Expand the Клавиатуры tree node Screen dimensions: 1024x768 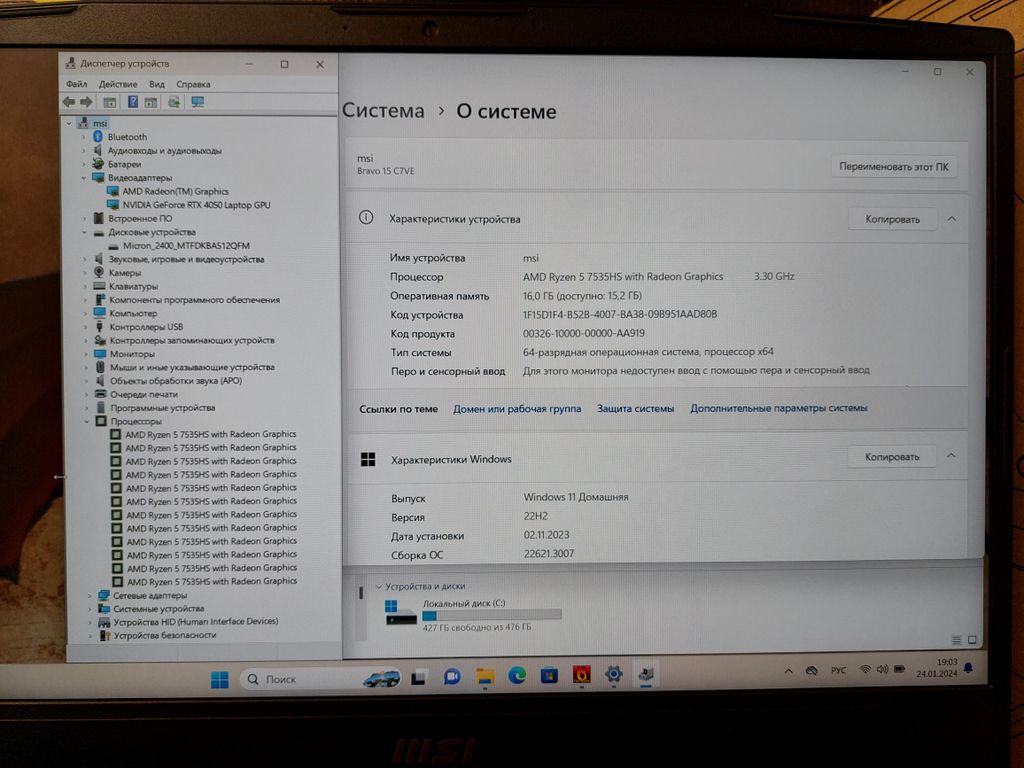(85, 286)
